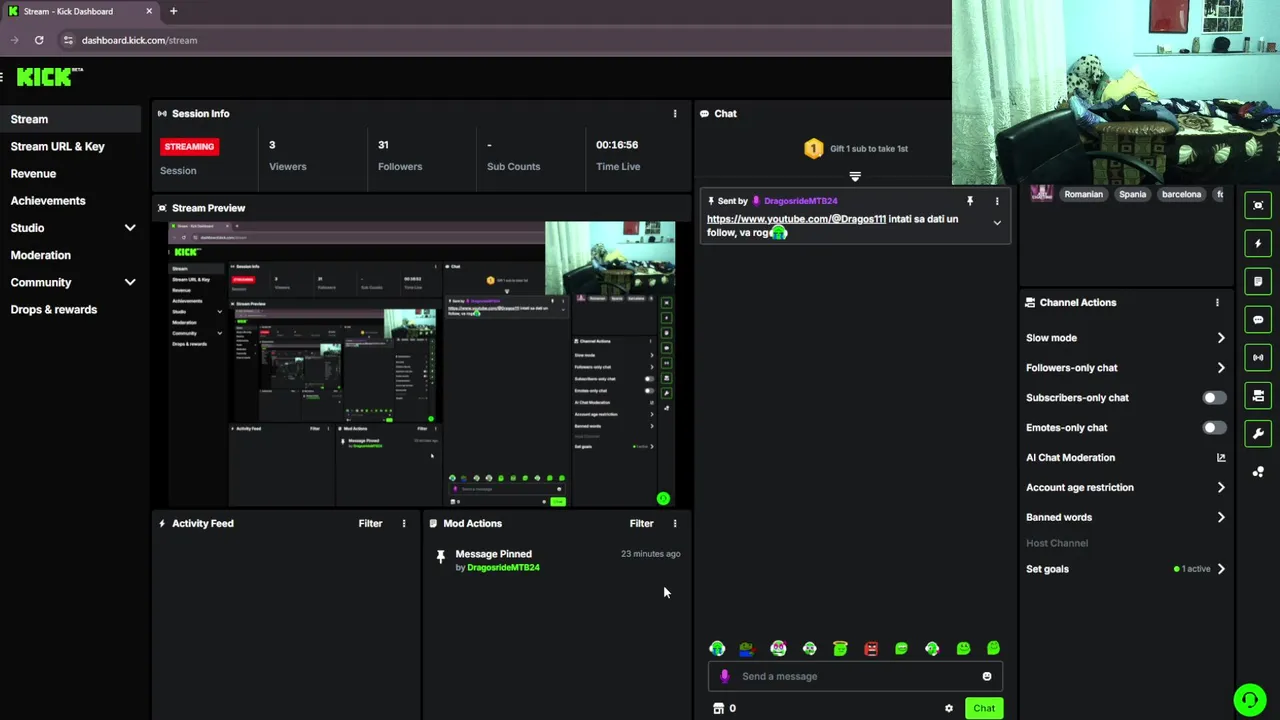This screenshot has height=720, width=1280.
Task: Open the Activity Feed three-dot menu
Action: click(404, 523)
